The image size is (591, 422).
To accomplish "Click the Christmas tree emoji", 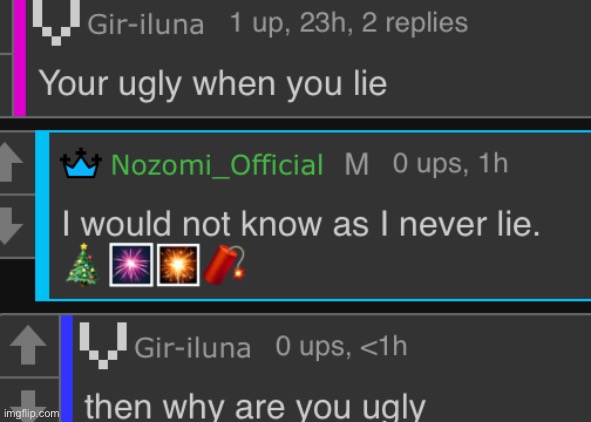I will click(83, 265).
